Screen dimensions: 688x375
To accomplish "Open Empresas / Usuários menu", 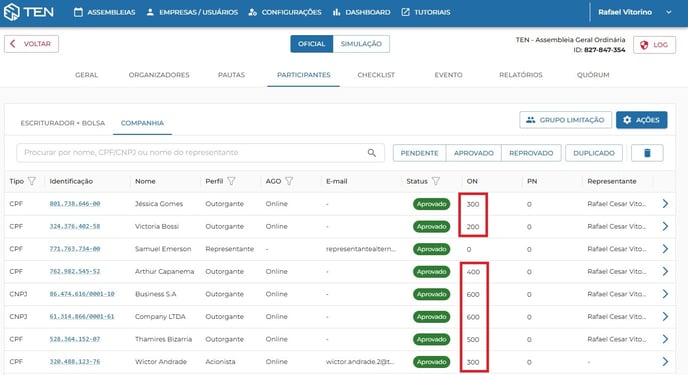I will (x=192, y=12).
